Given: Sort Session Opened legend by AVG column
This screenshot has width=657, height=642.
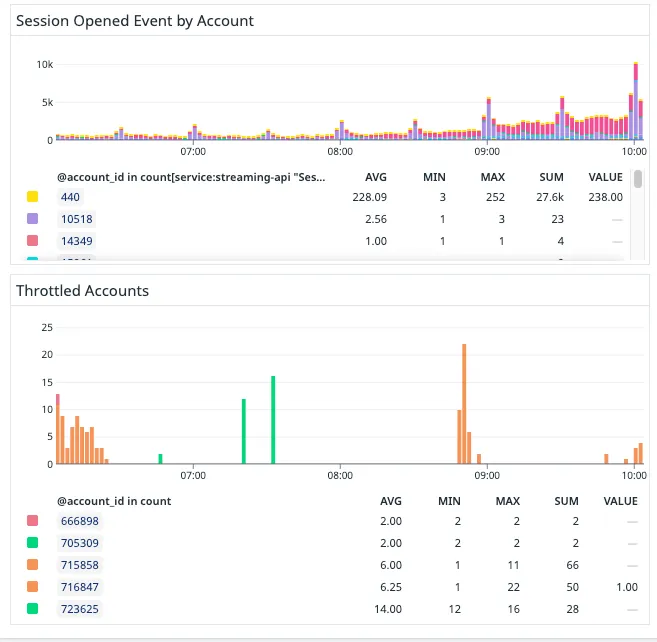Looking at the screenshot, I should (373, 177).
